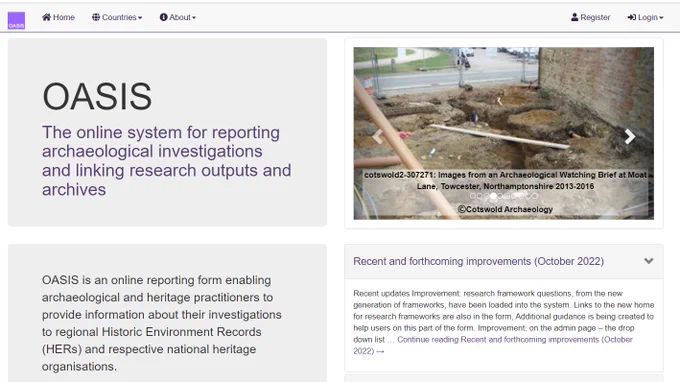Select the first carousel indicator dot
This screenshot has height=382, width=680.
(473, 196)
